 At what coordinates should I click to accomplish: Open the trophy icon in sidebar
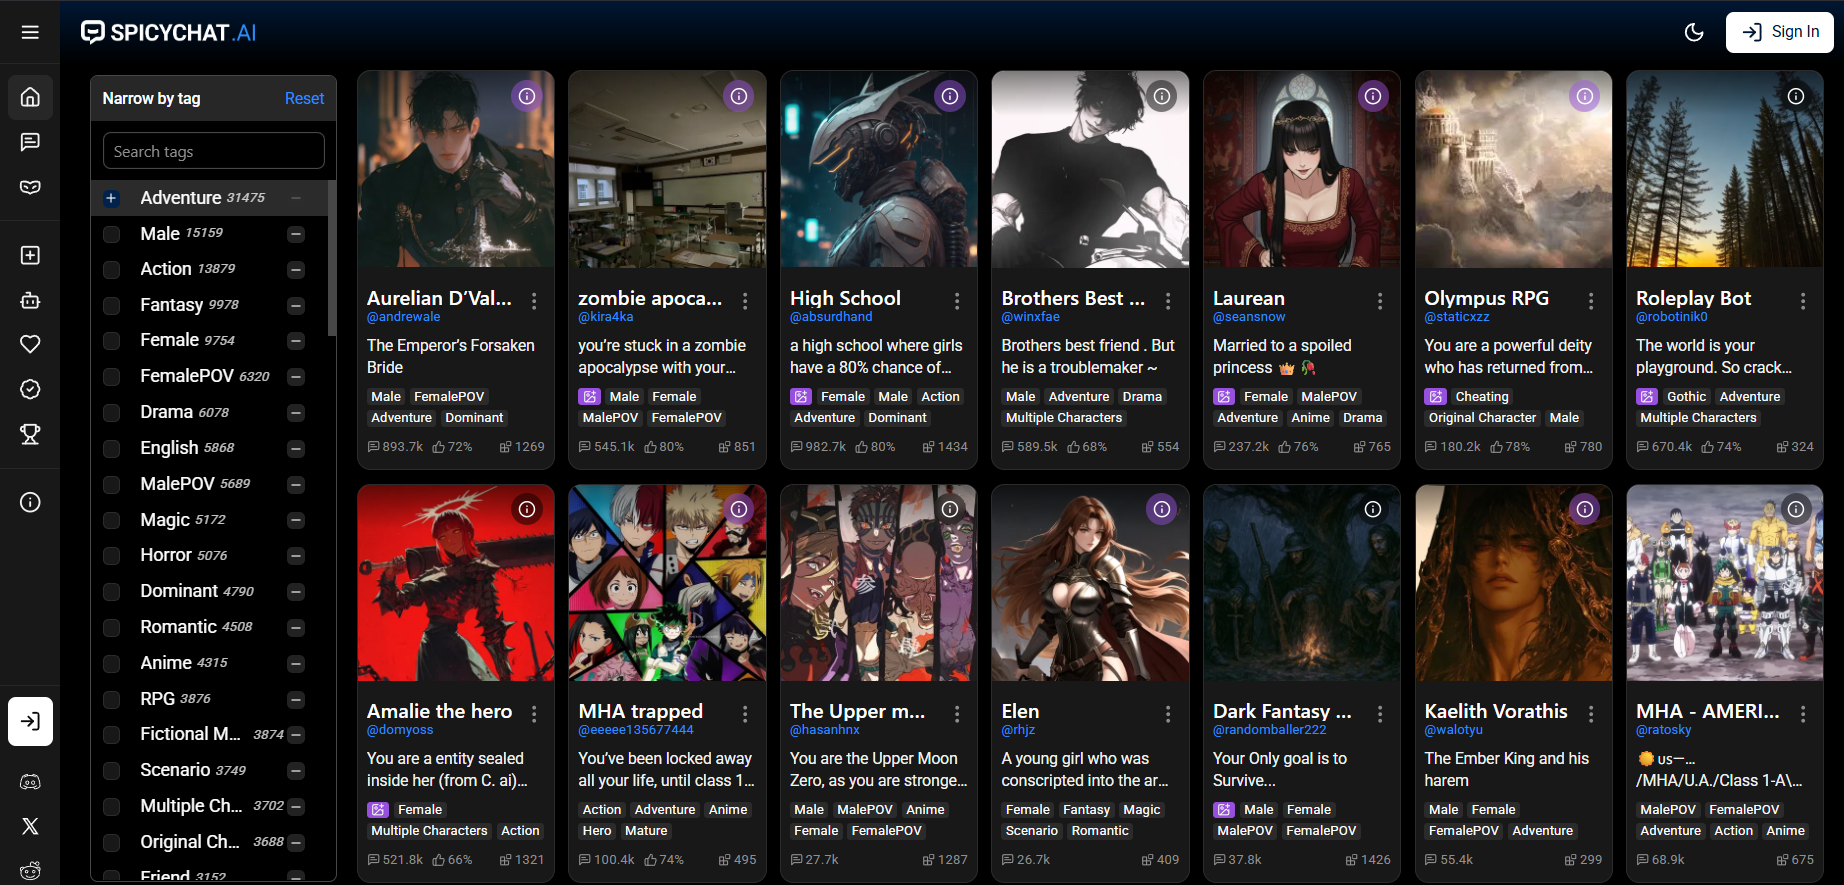[x=30, y=434]
